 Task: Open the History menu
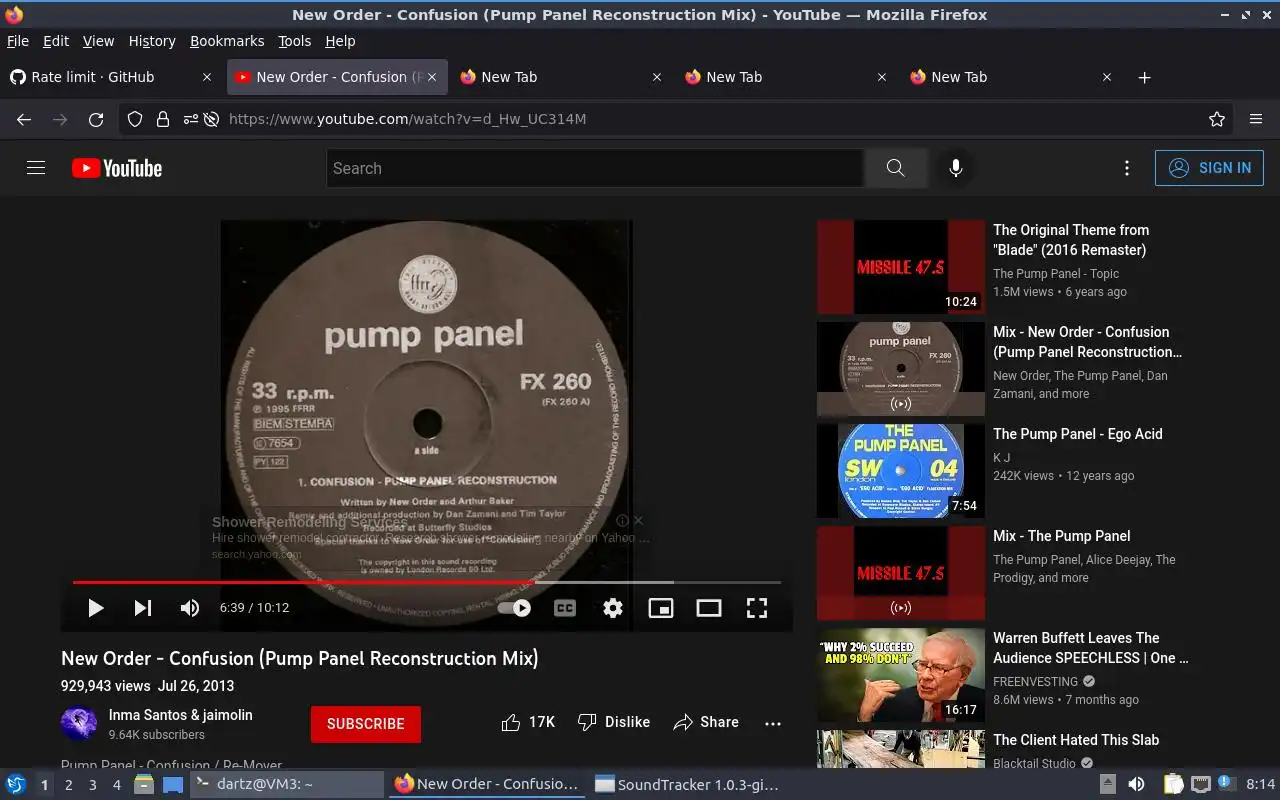(x=152, y=41)
